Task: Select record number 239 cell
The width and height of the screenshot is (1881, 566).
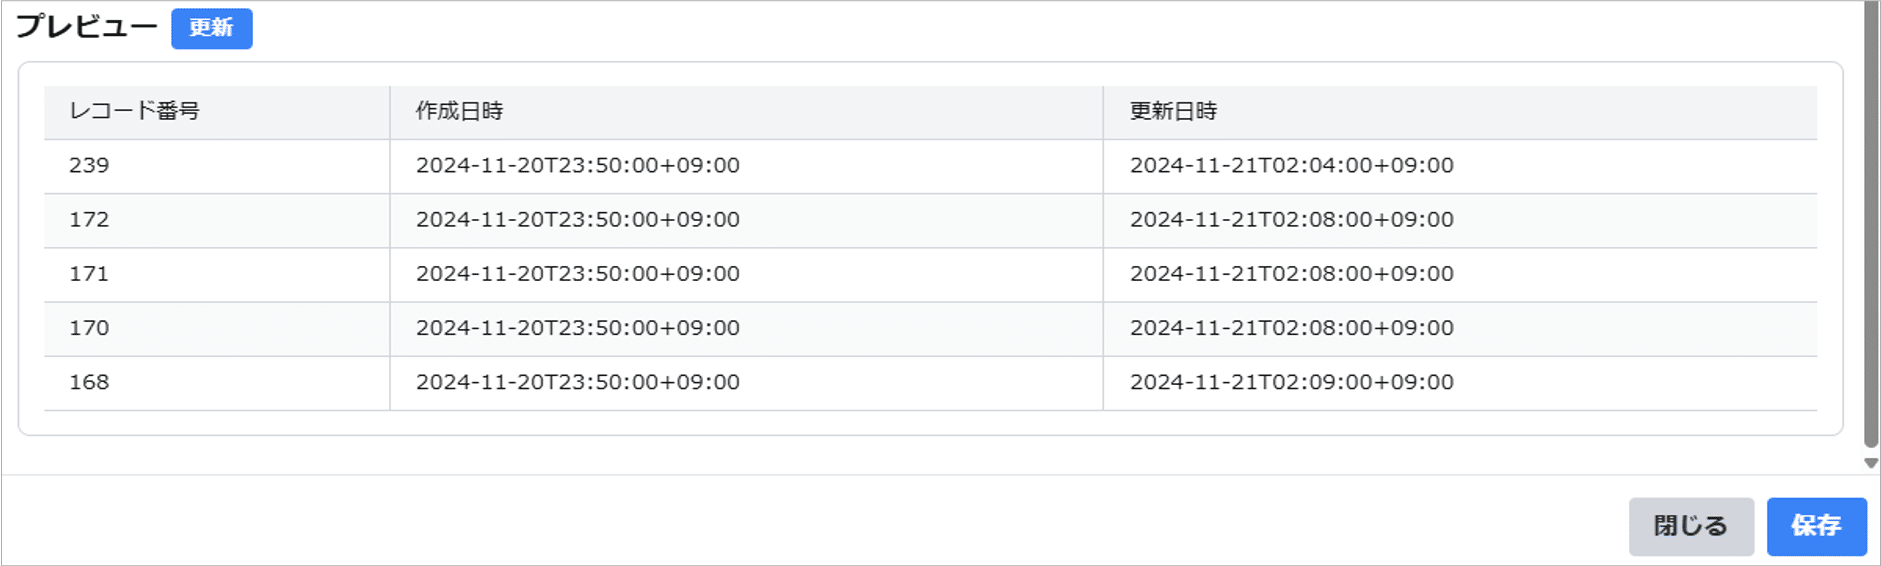Action: point(89,165)
